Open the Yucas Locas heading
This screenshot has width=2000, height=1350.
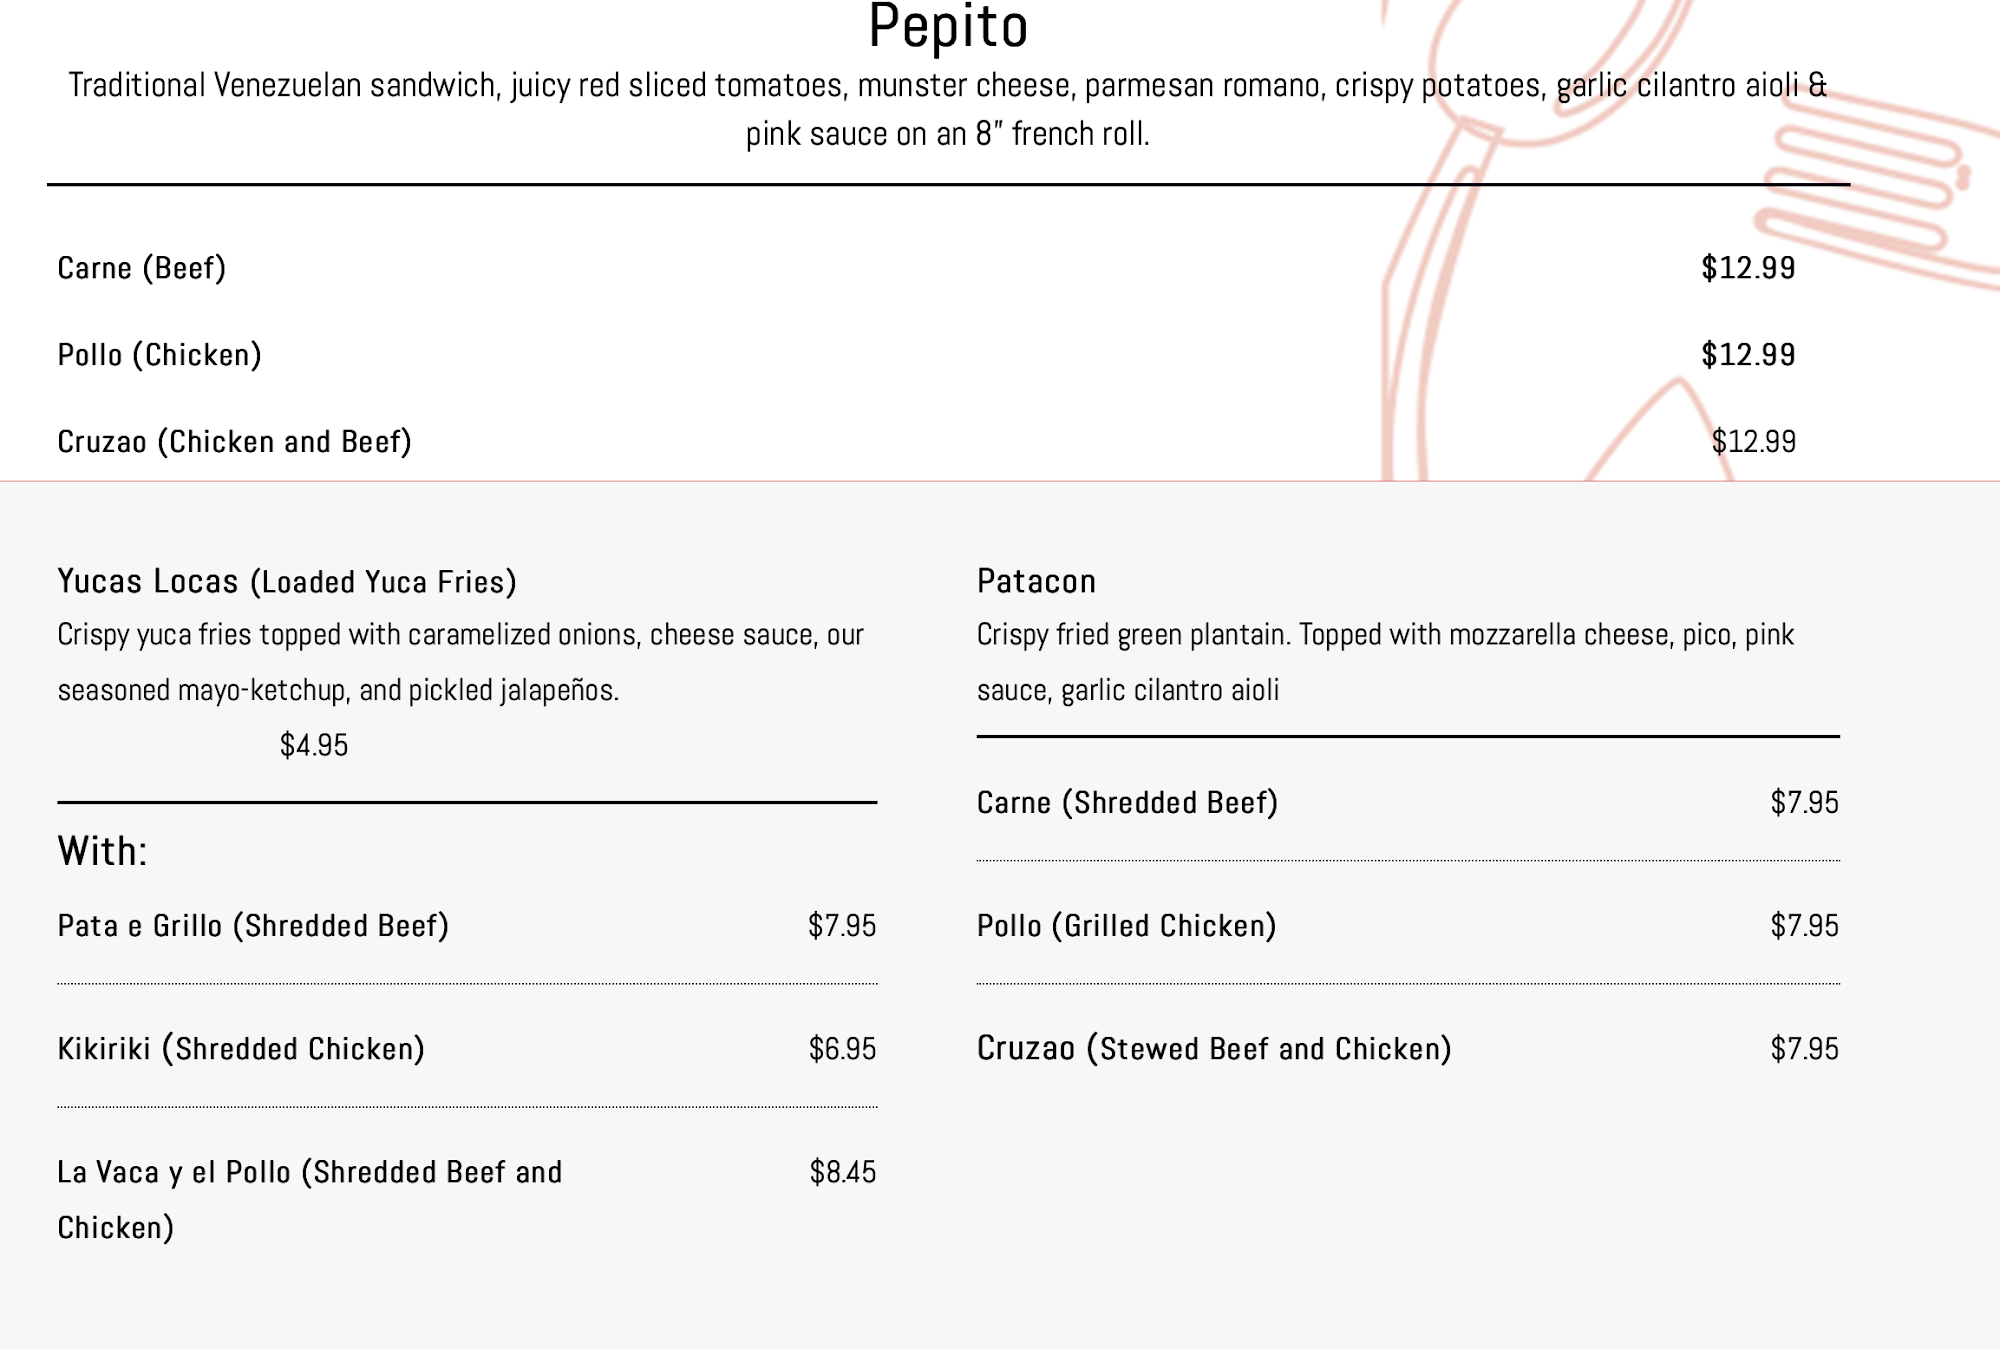[287, 581]
